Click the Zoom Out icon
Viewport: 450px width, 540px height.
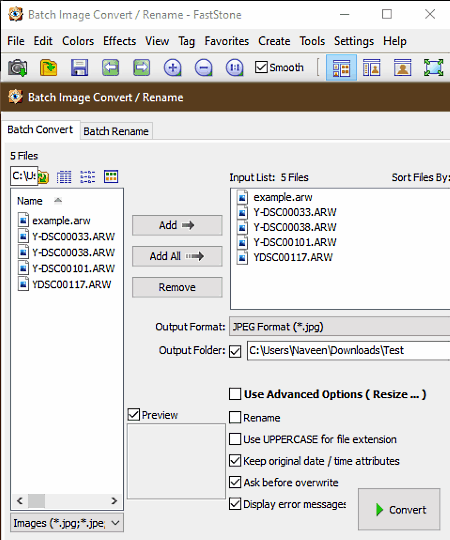(x=203, y=68)
